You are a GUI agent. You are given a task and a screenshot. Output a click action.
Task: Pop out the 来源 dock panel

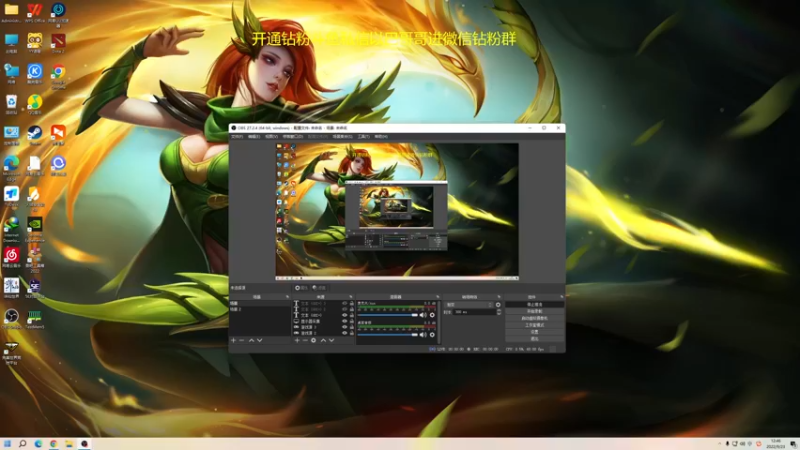pyautogui.click(x=351, y=297)
